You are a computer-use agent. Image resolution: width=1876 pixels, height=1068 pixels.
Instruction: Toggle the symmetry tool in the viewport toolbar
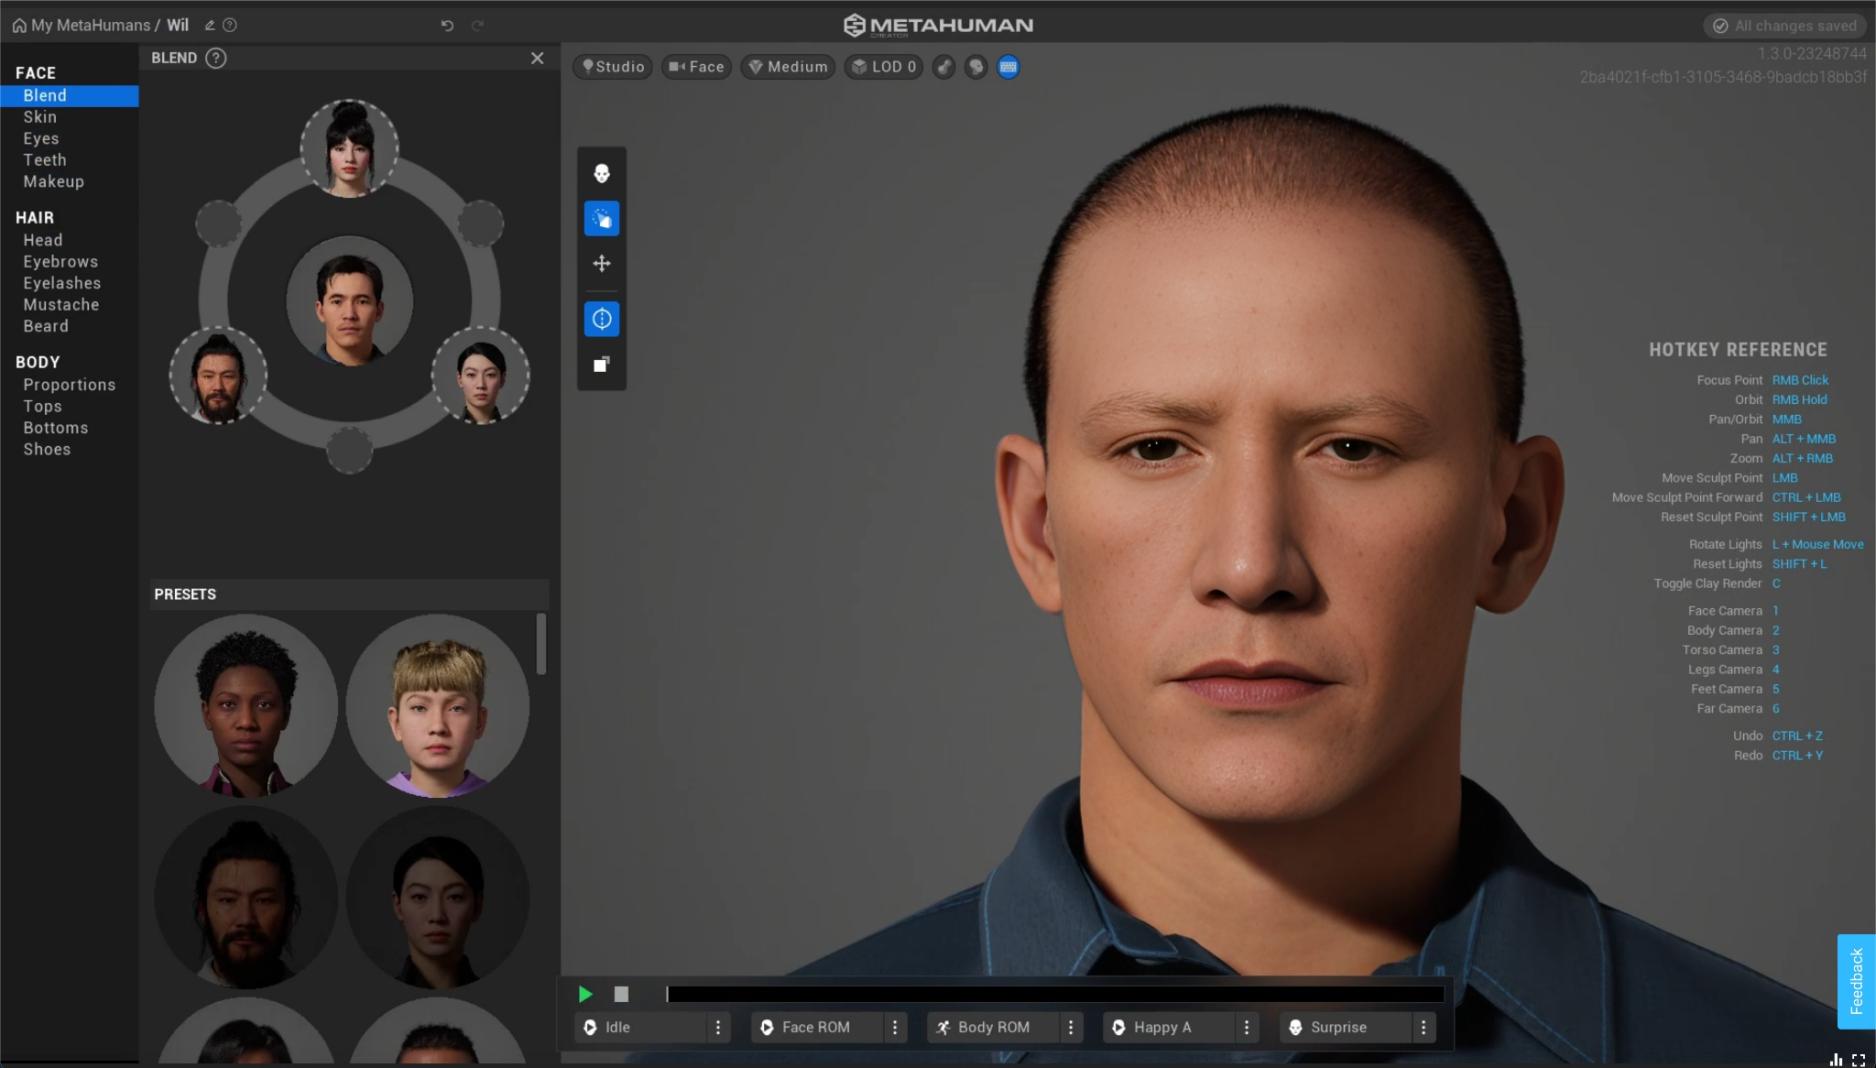pos(601,319)
